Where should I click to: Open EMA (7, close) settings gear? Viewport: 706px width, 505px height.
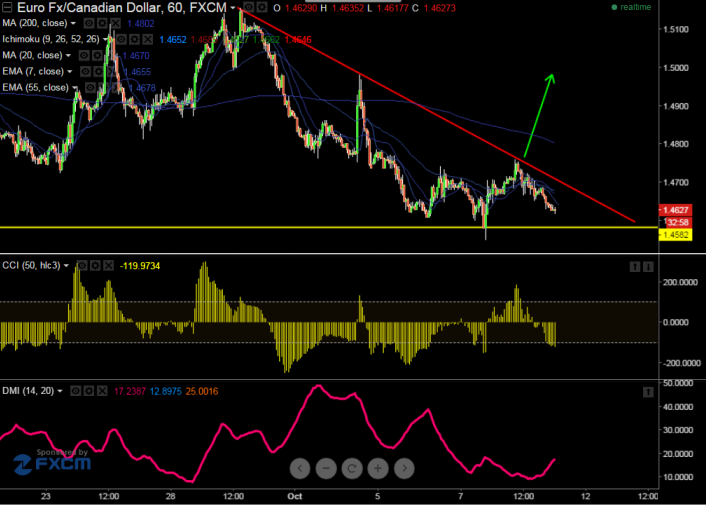(x=99, y=72)
